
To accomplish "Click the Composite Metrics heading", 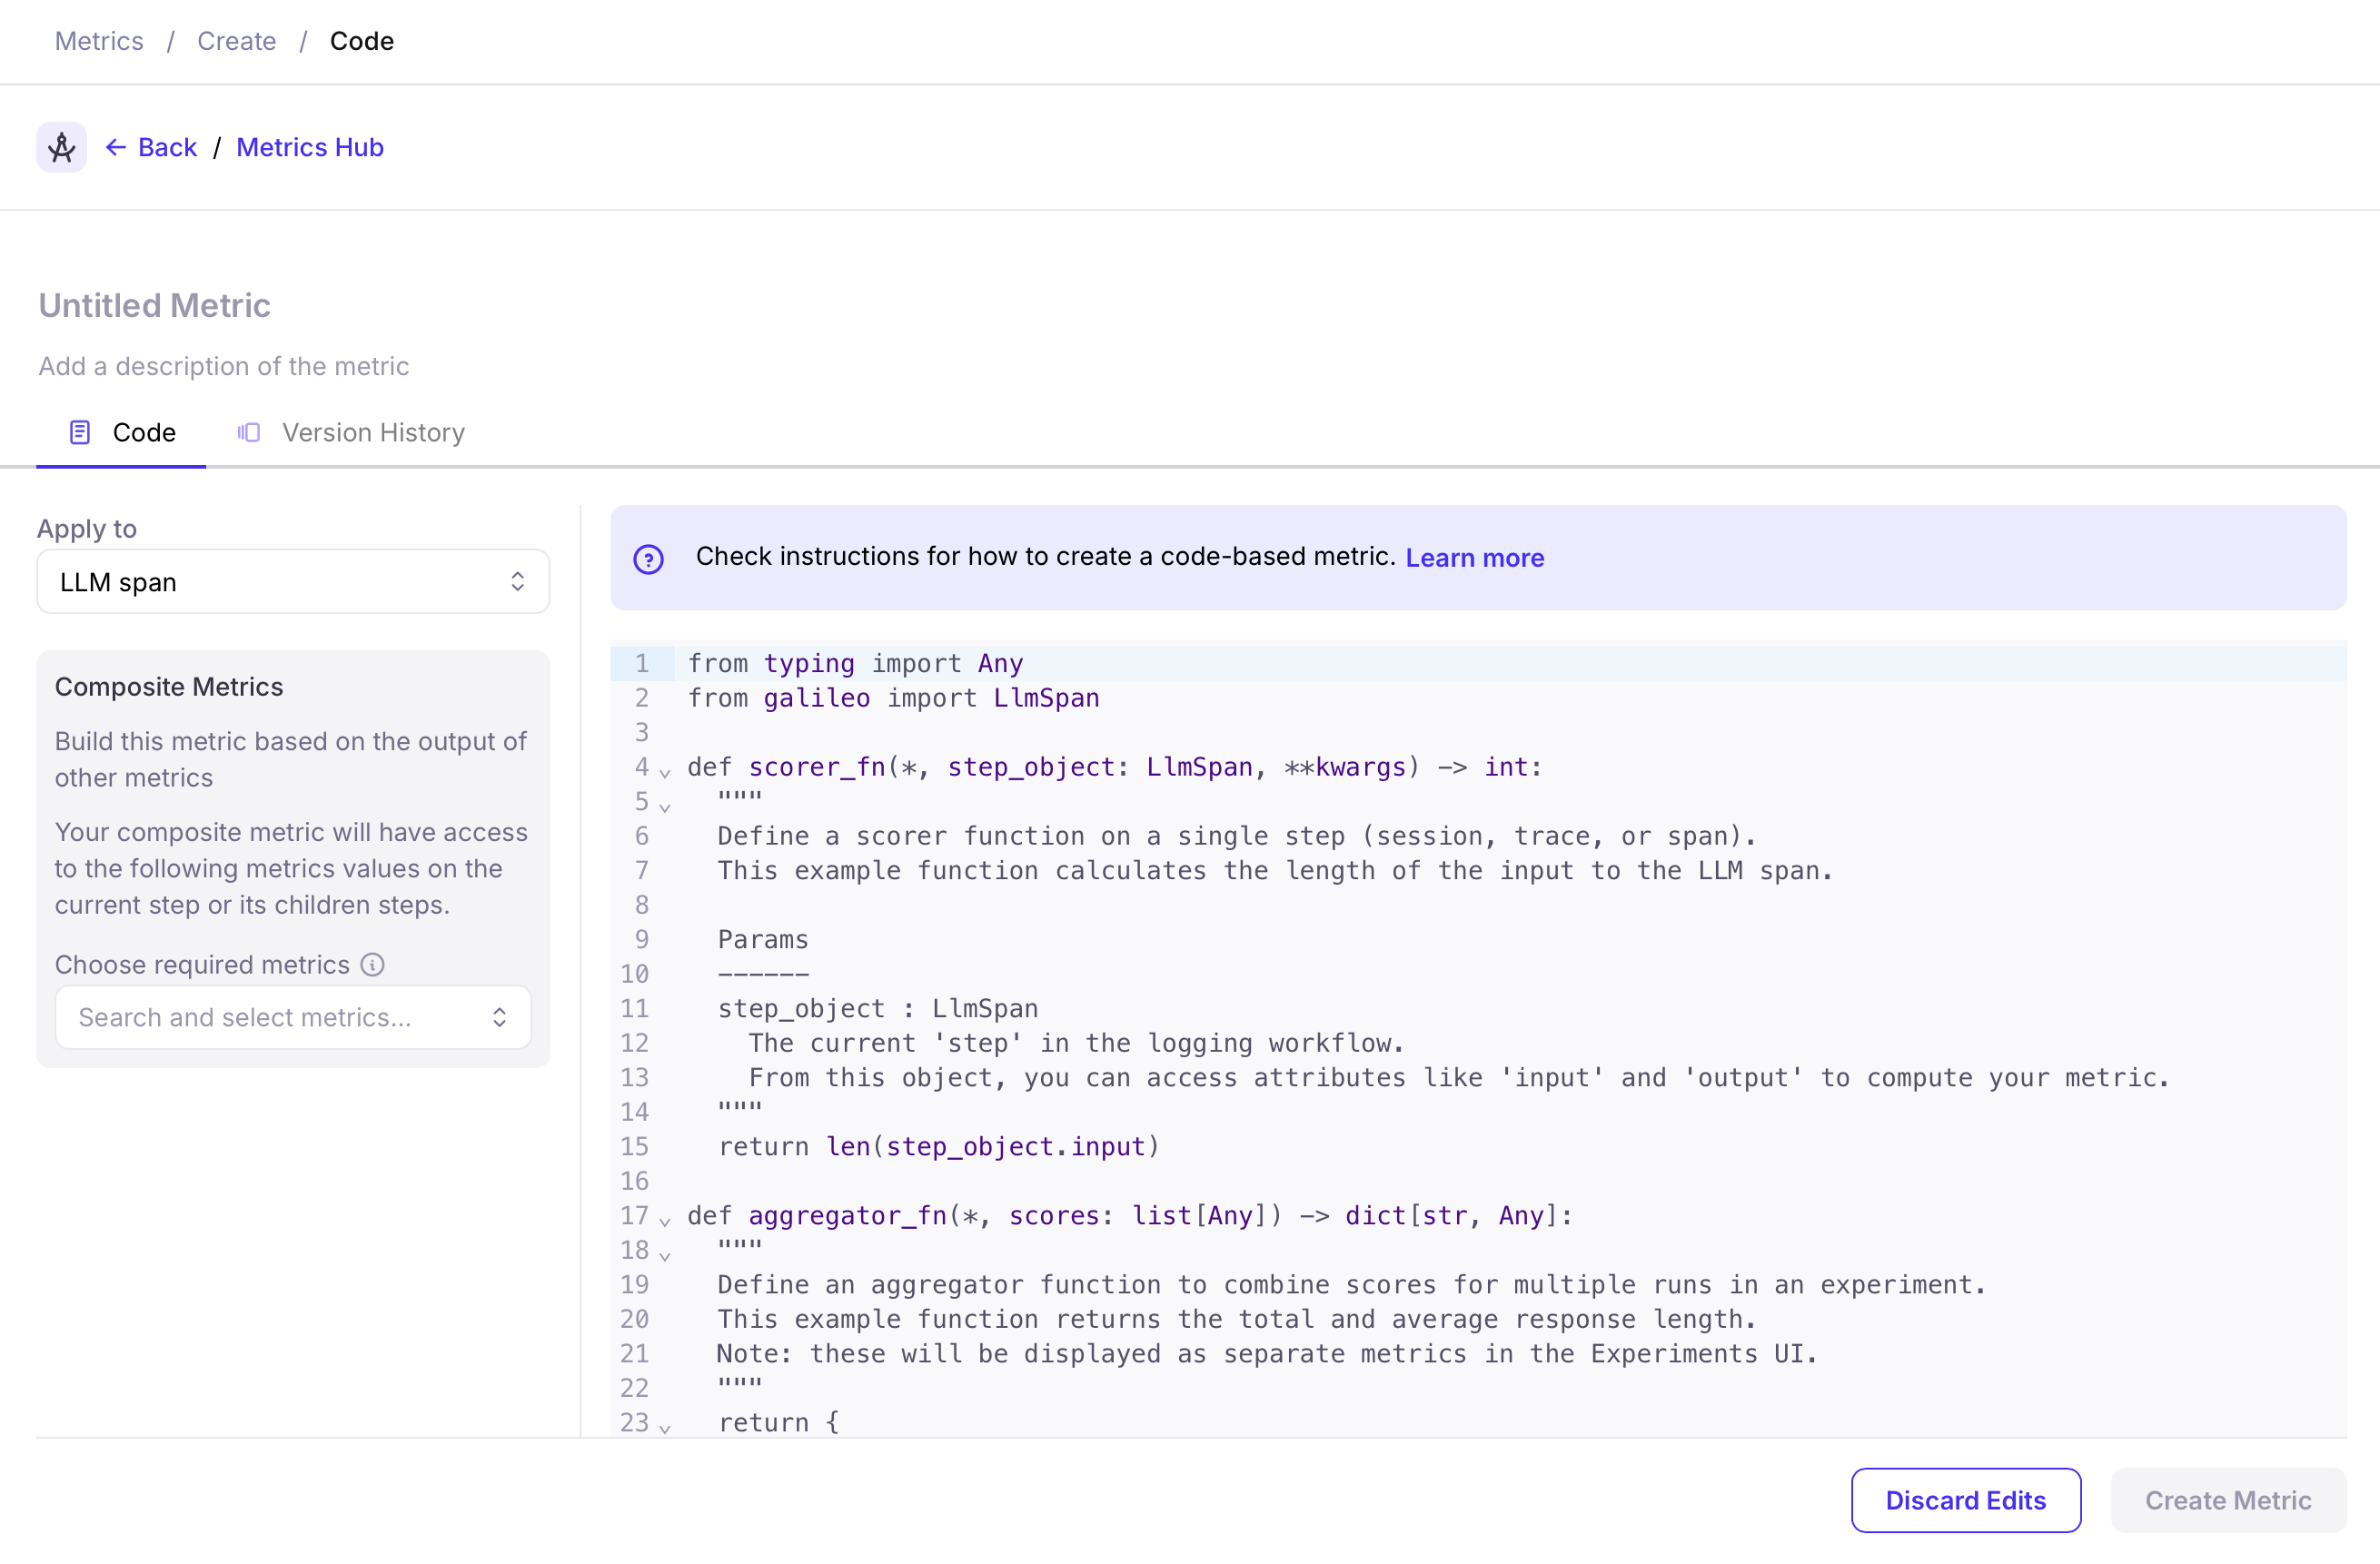I will [169, 687].
